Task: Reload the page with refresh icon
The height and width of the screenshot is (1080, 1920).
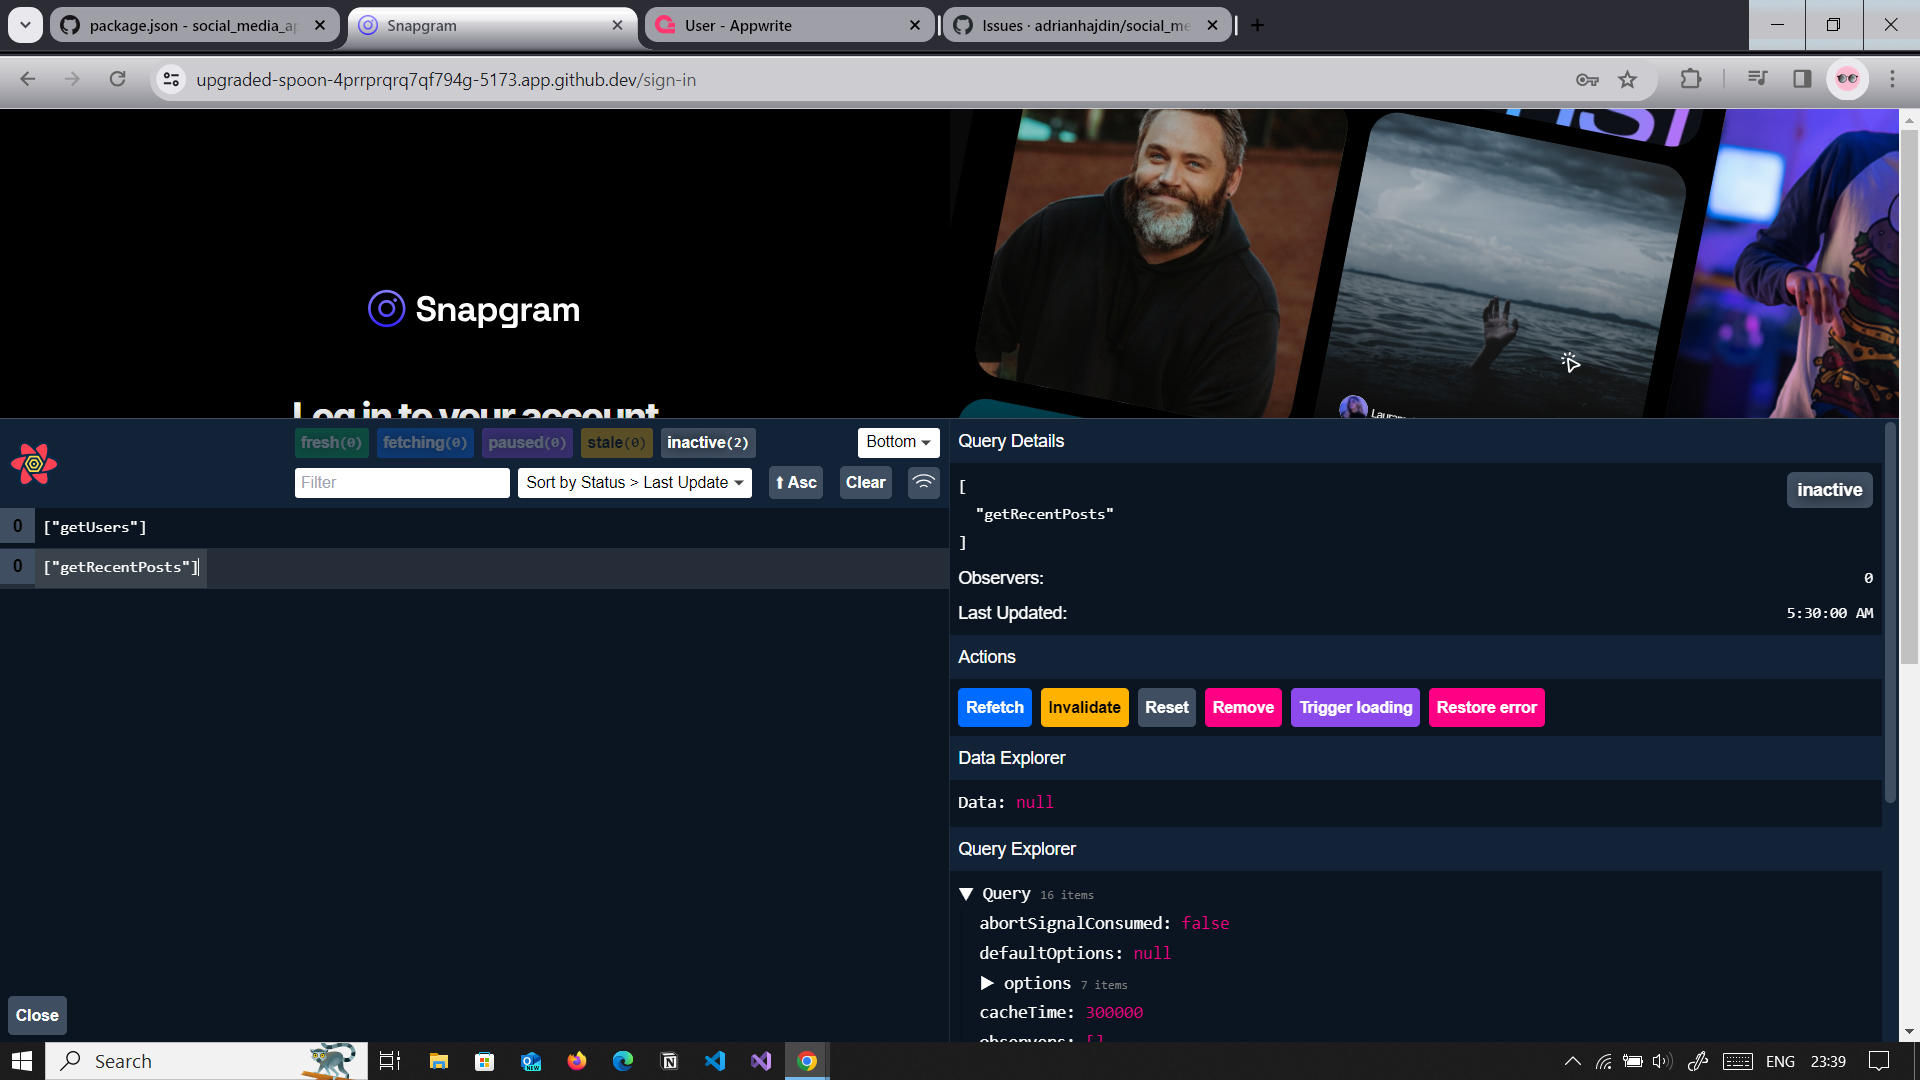Action: pos(118,80)
